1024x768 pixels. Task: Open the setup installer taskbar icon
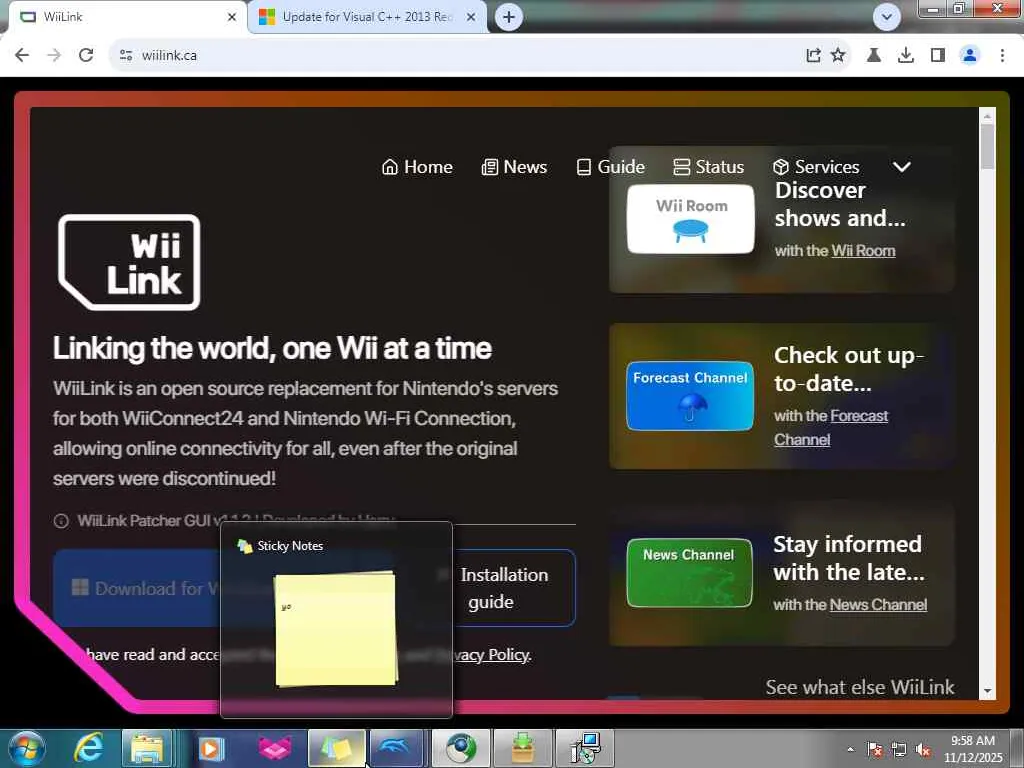584,748
